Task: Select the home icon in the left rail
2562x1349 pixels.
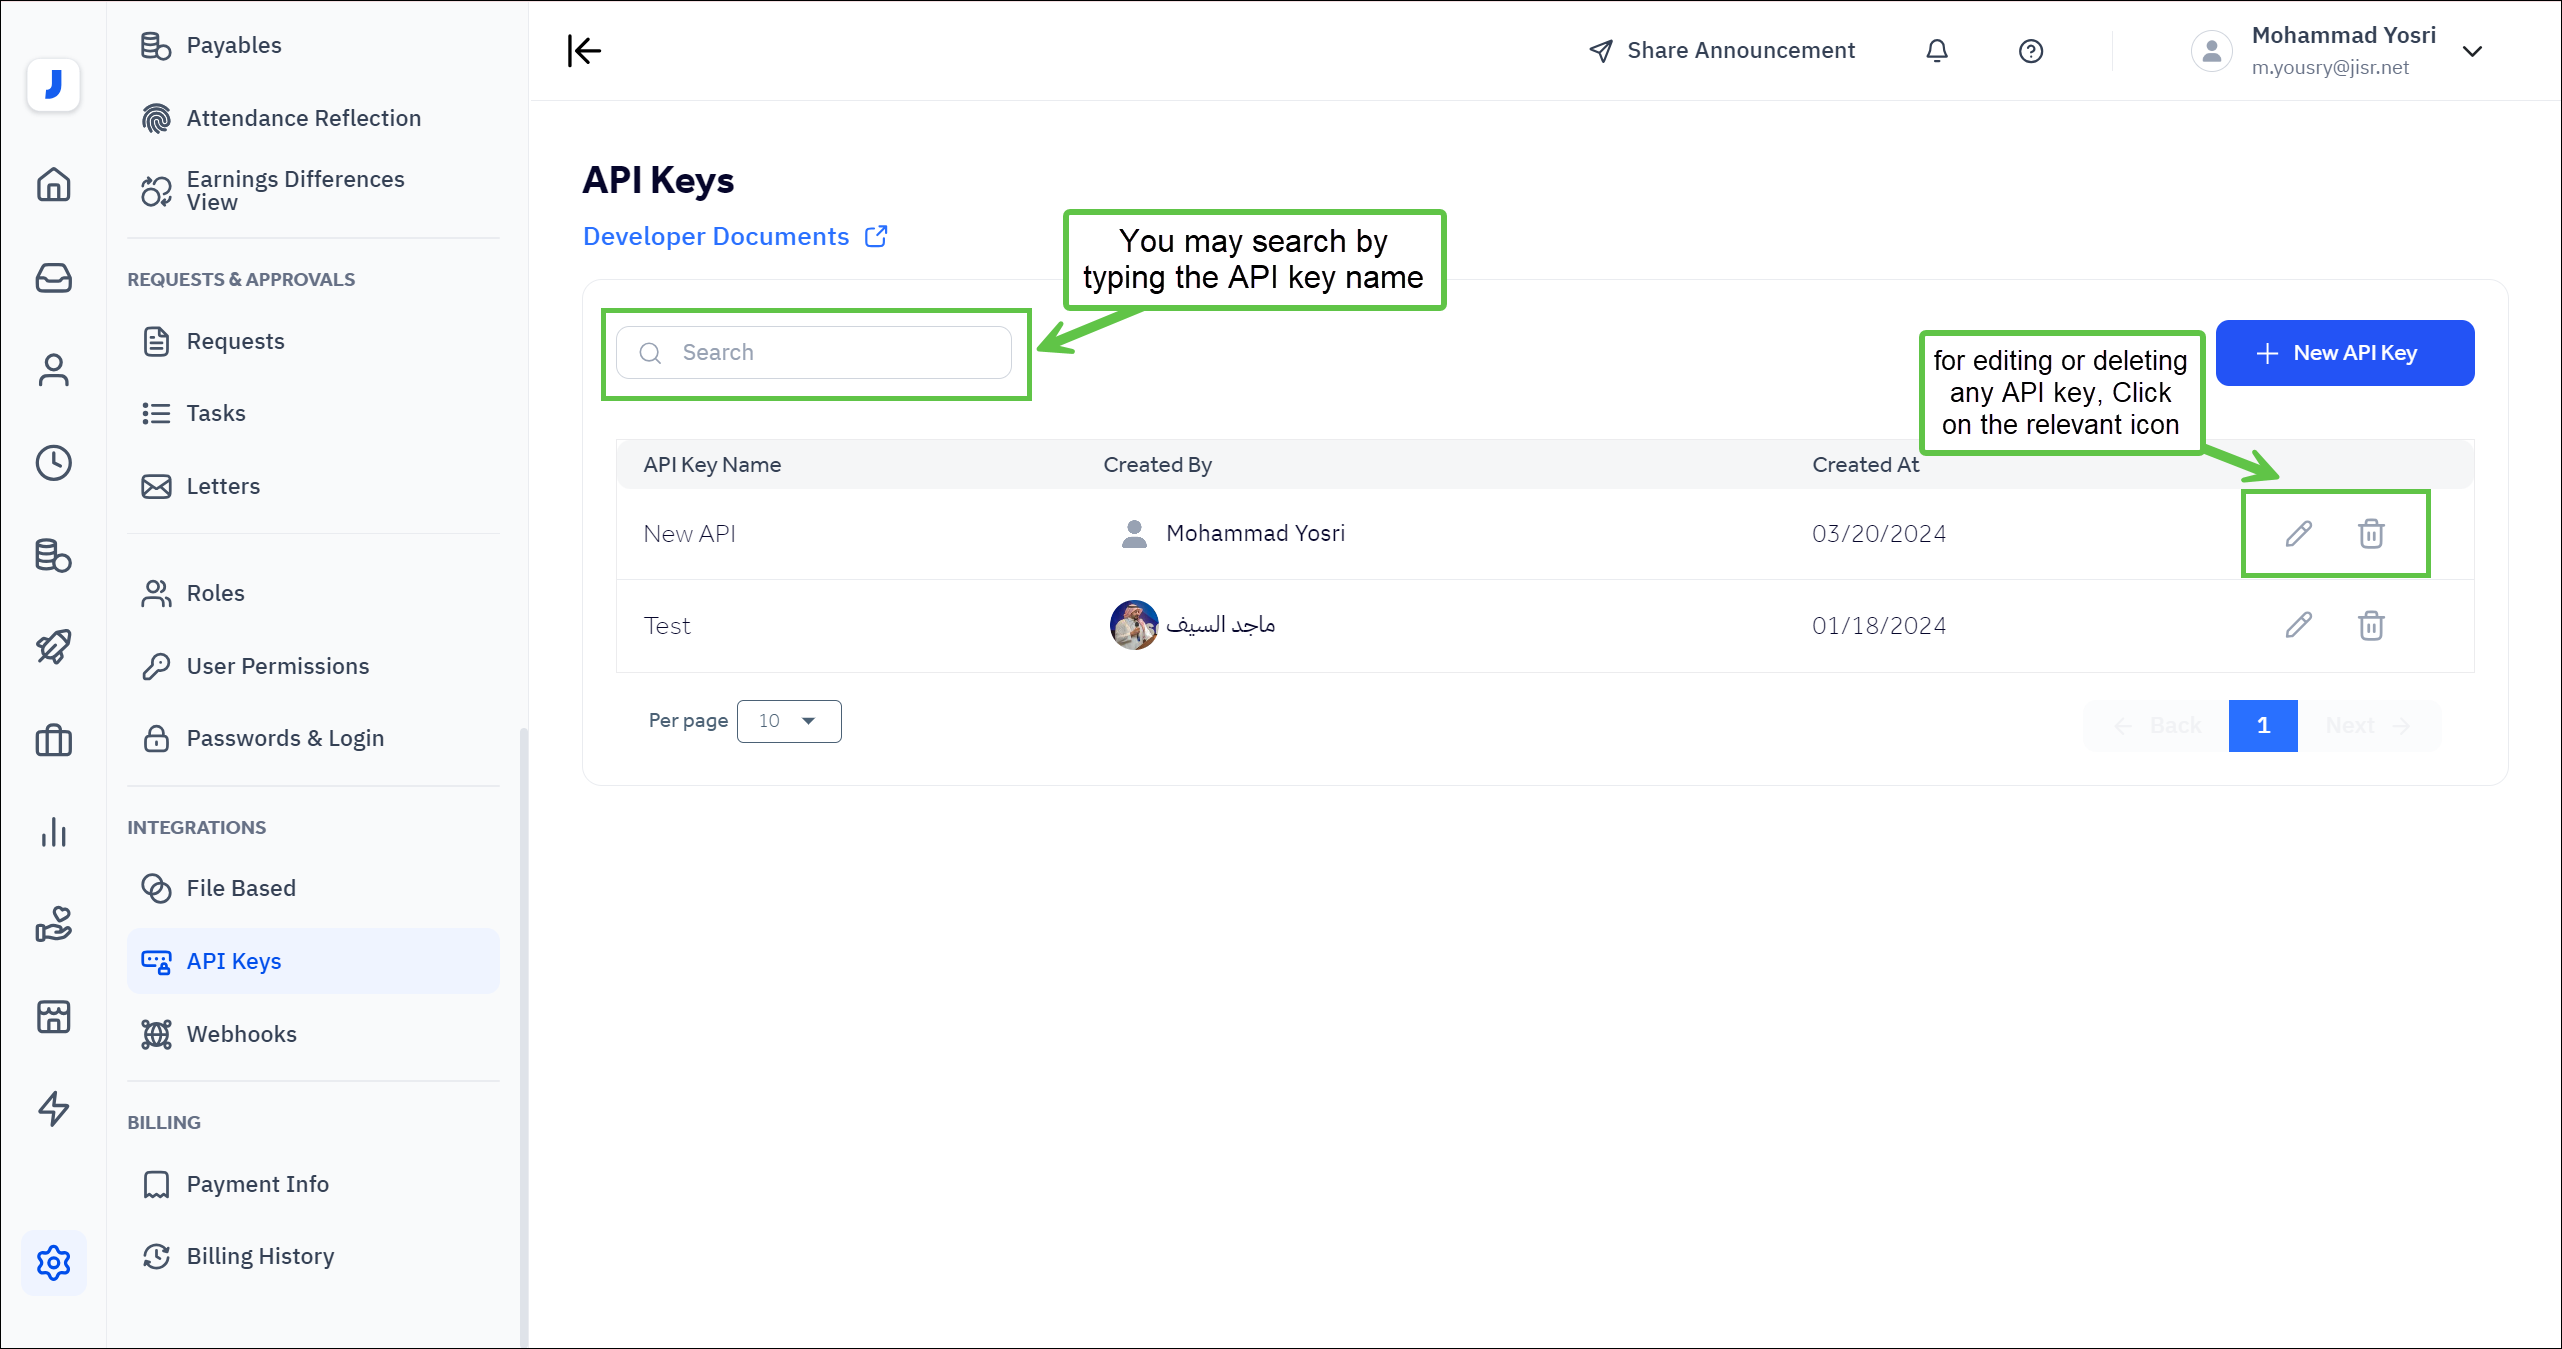Action: pyautogui.click(x=53, y=185)
